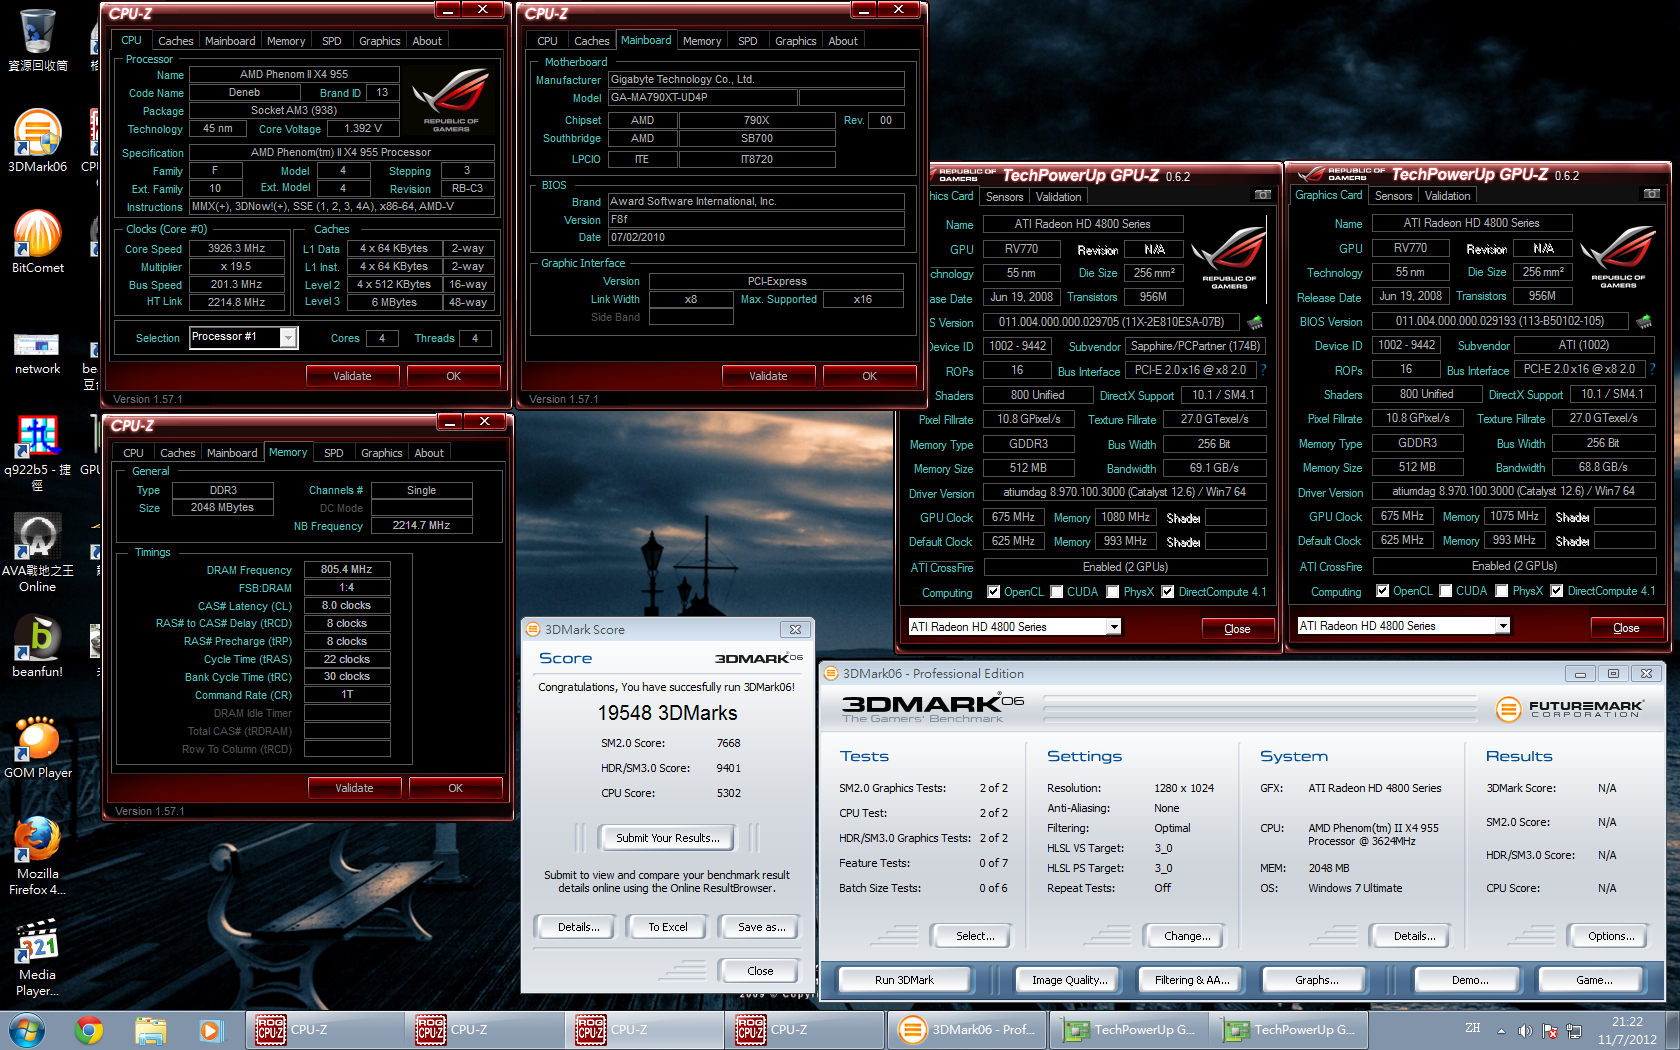The height and width of the screenshot is (1050, 1680).
Task: Toggle DirectCompute 4.1 checkbox in left GPU-Z
Action: (1167, 592)
